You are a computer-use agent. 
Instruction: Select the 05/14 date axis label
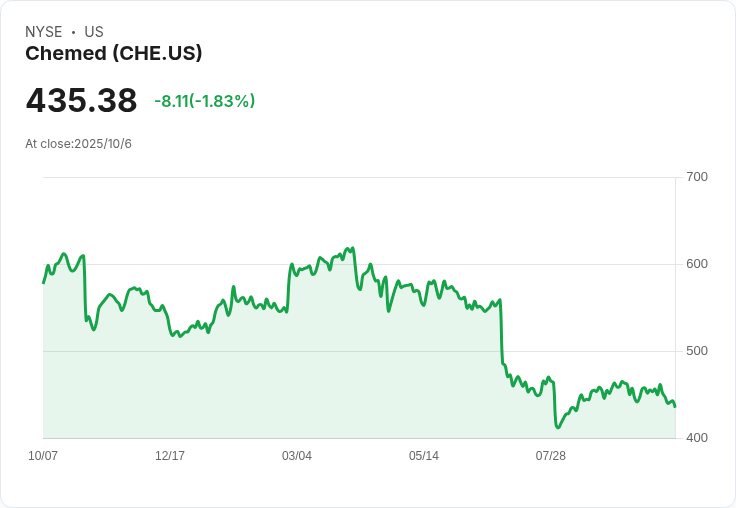tap(424, 456)
